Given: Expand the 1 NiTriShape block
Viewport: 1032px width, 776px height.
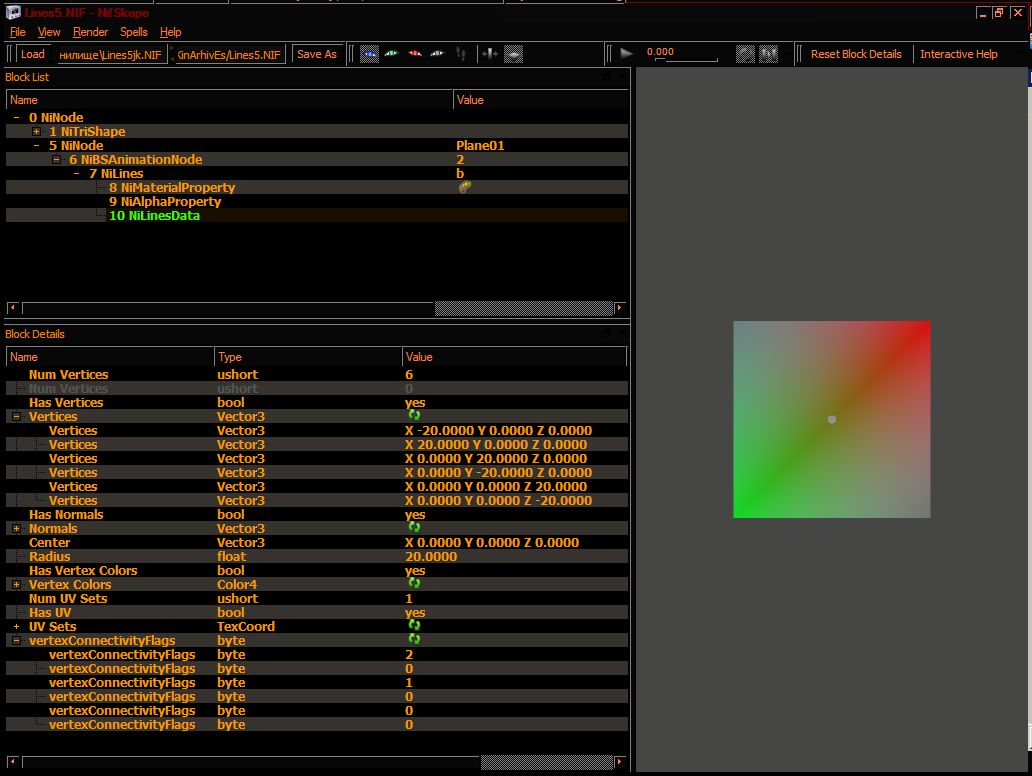Looking at the screenshot, I should coord(37,132).
